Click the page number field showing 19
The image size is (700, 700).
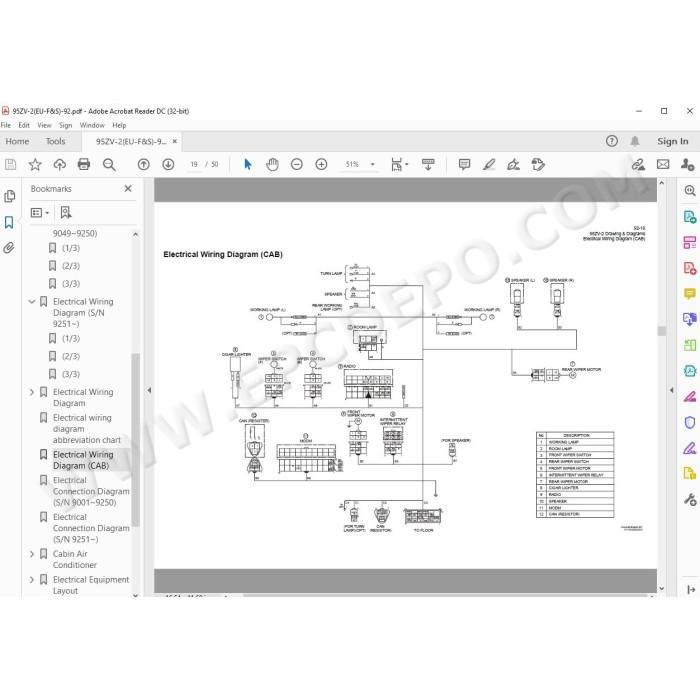tap(194, 165)
